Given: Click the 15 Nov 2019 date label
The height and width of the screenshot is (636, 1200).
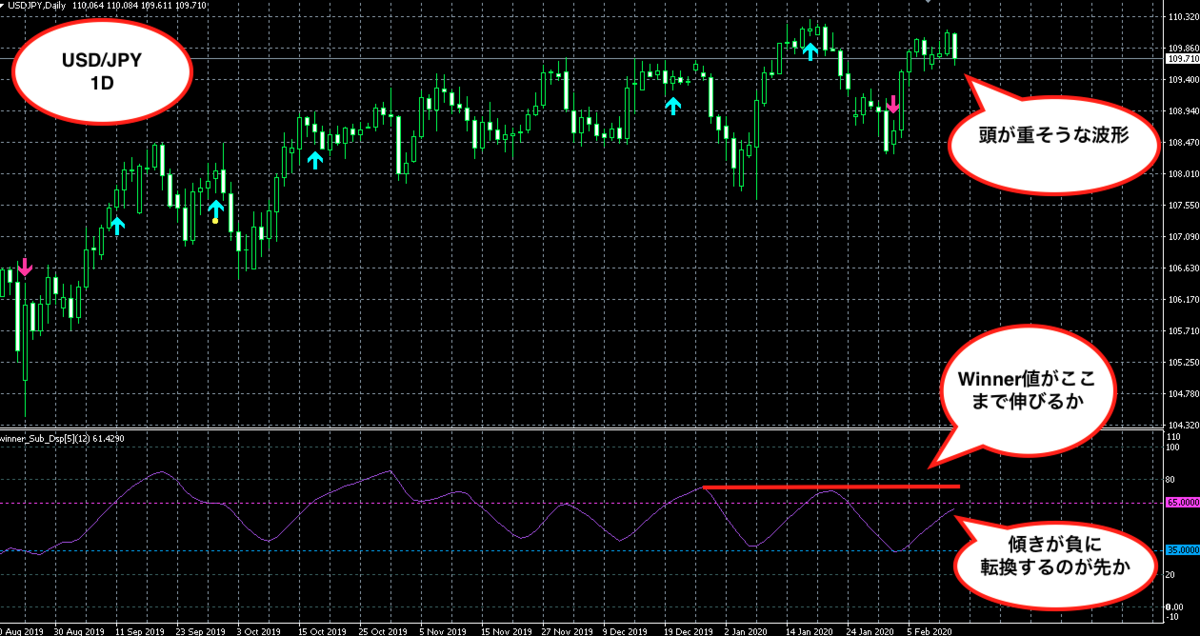Looking at the screenshot, I should (507, 631).
